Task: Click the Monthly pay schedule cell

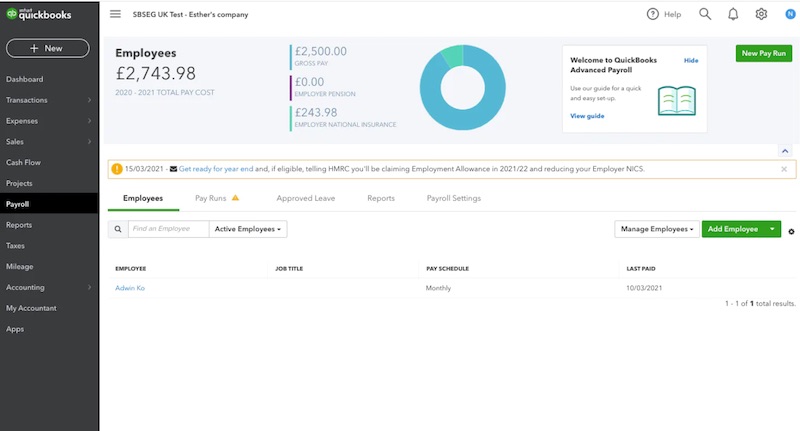Action: click(438, 288)
